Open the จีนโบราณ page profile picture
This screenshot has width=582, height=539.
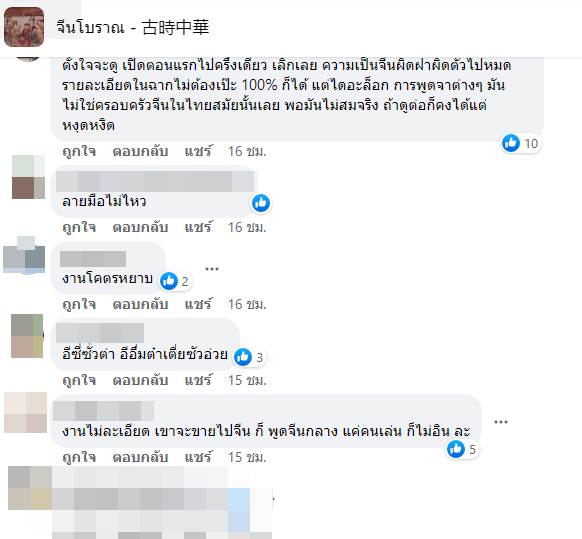24,27
